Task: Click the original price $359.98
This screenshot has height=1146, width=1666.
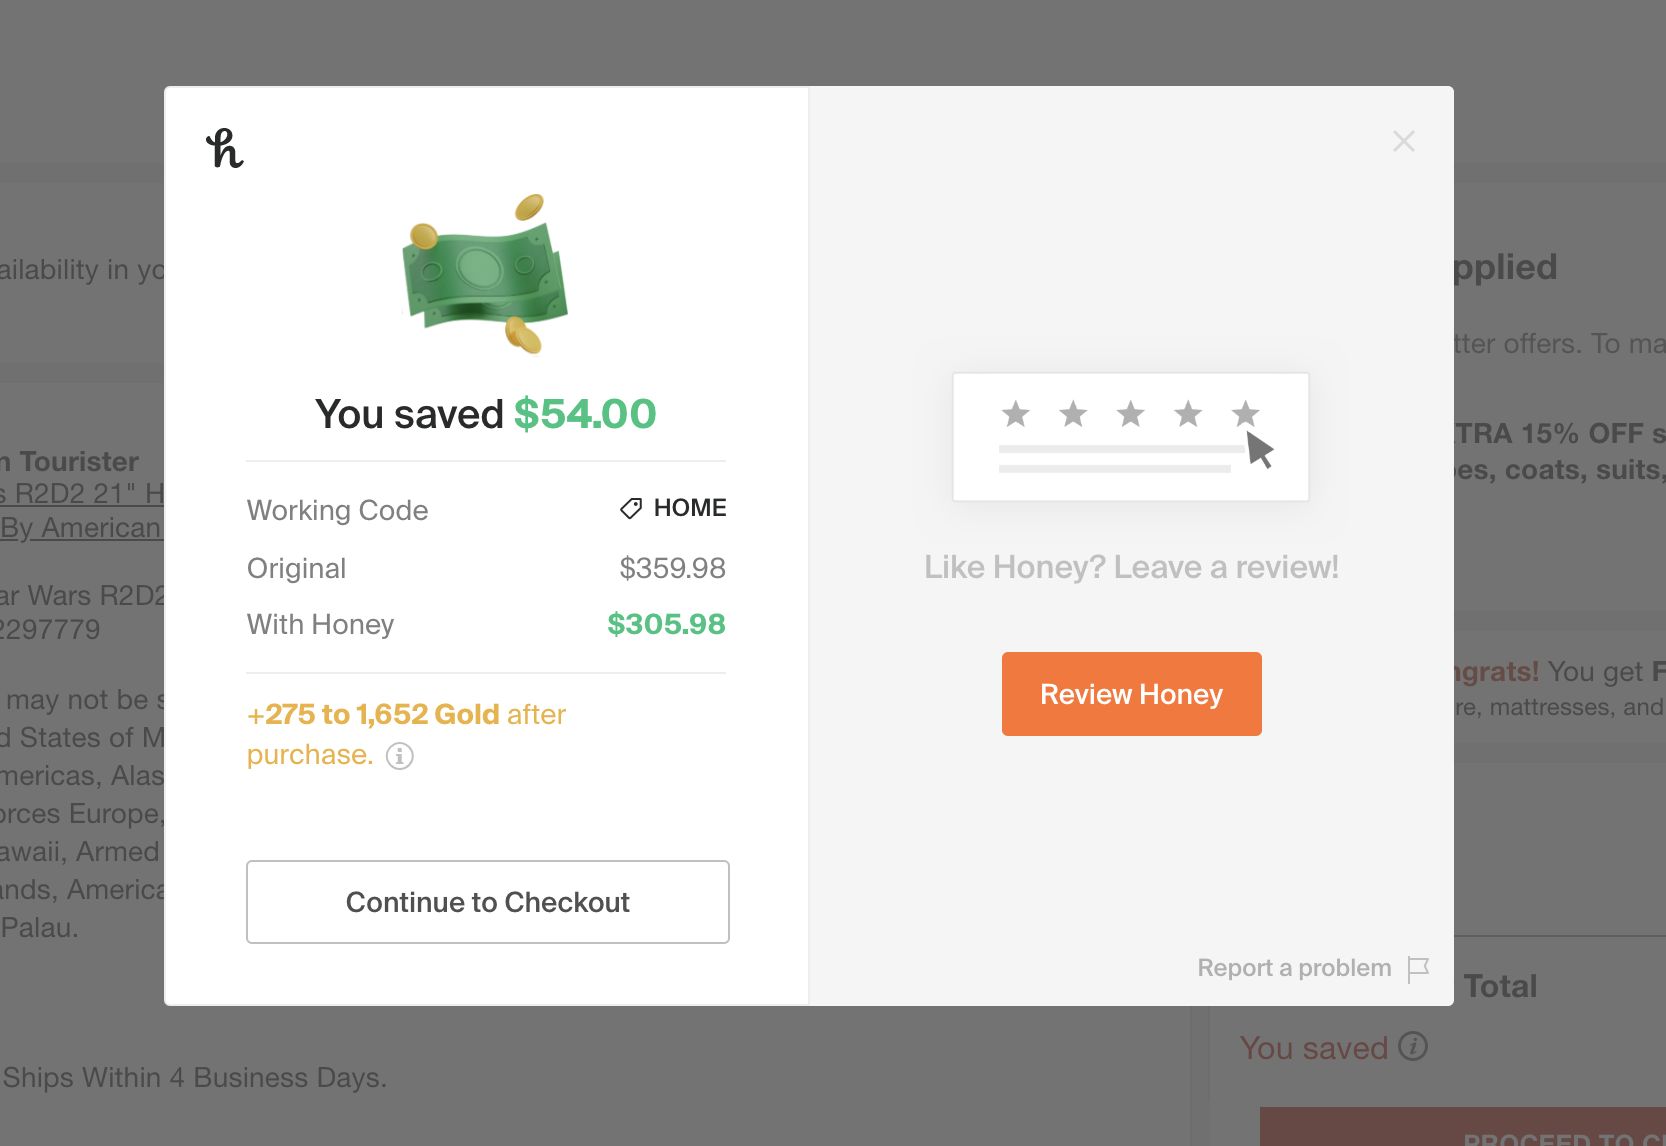Action: tap(672, 568)
